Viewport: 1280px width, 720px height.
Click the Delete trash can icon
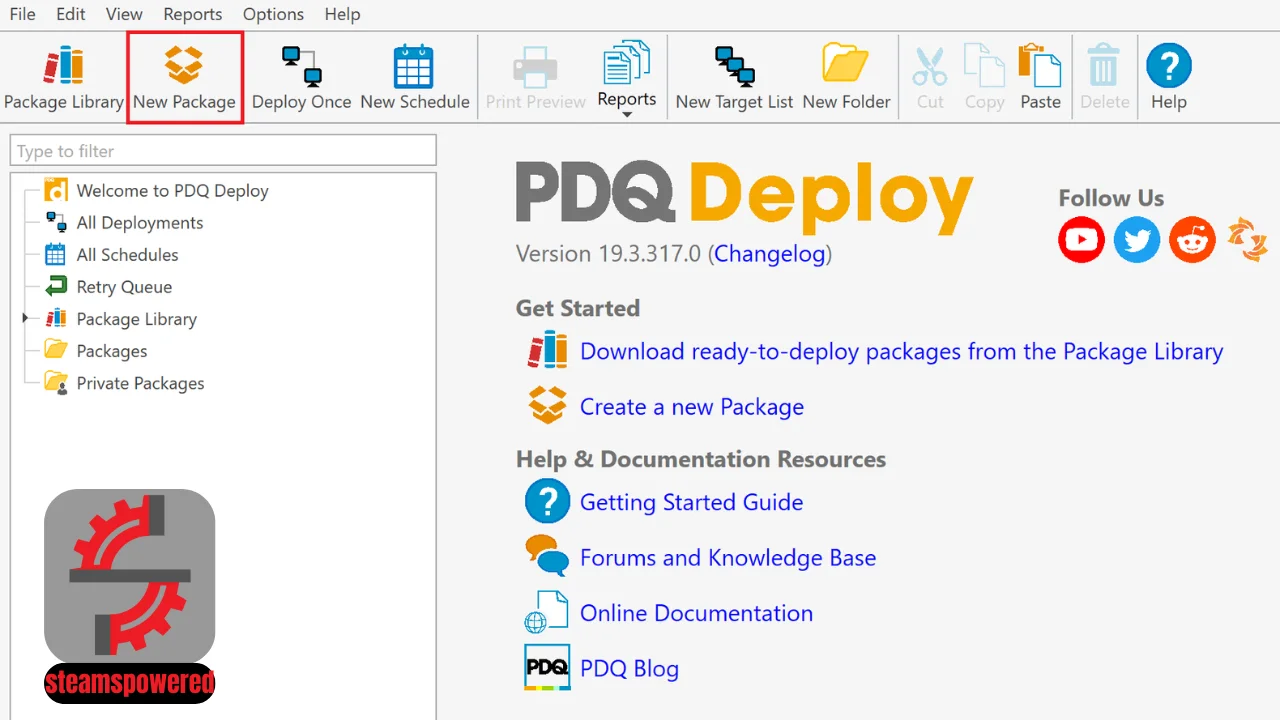1104,78
